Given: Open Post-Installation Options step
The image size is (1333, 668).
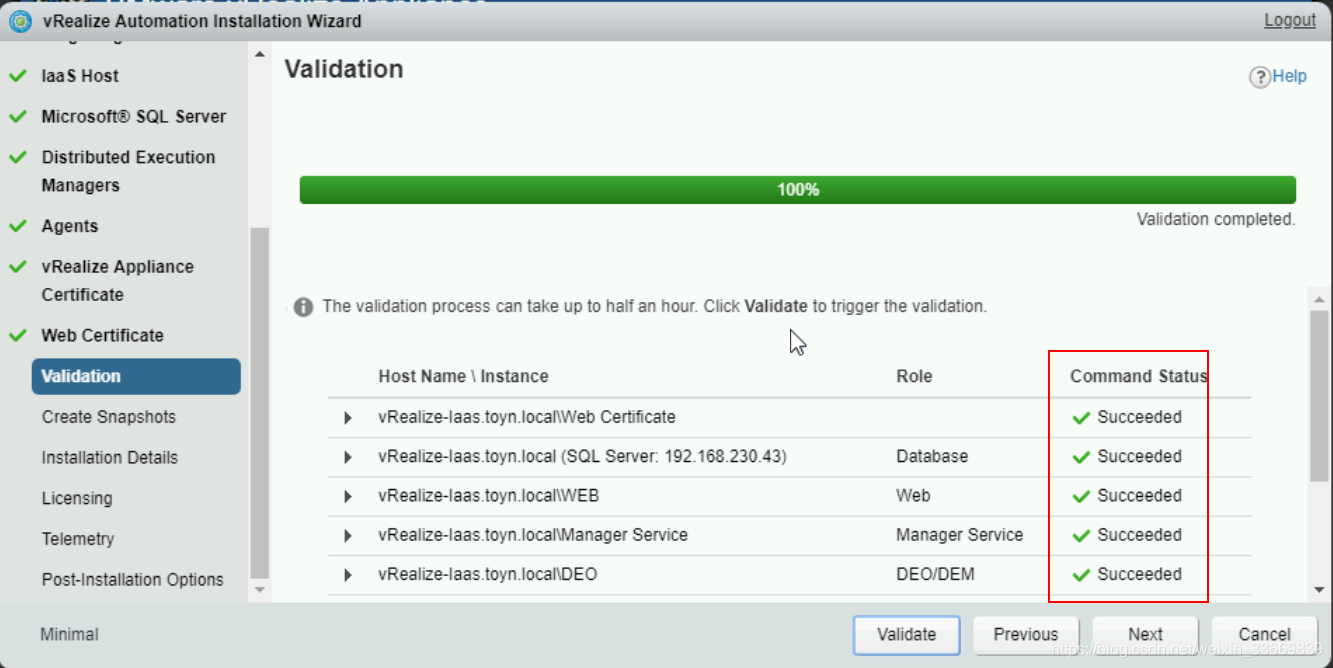Looking at the screenshot, I should 132,580.
